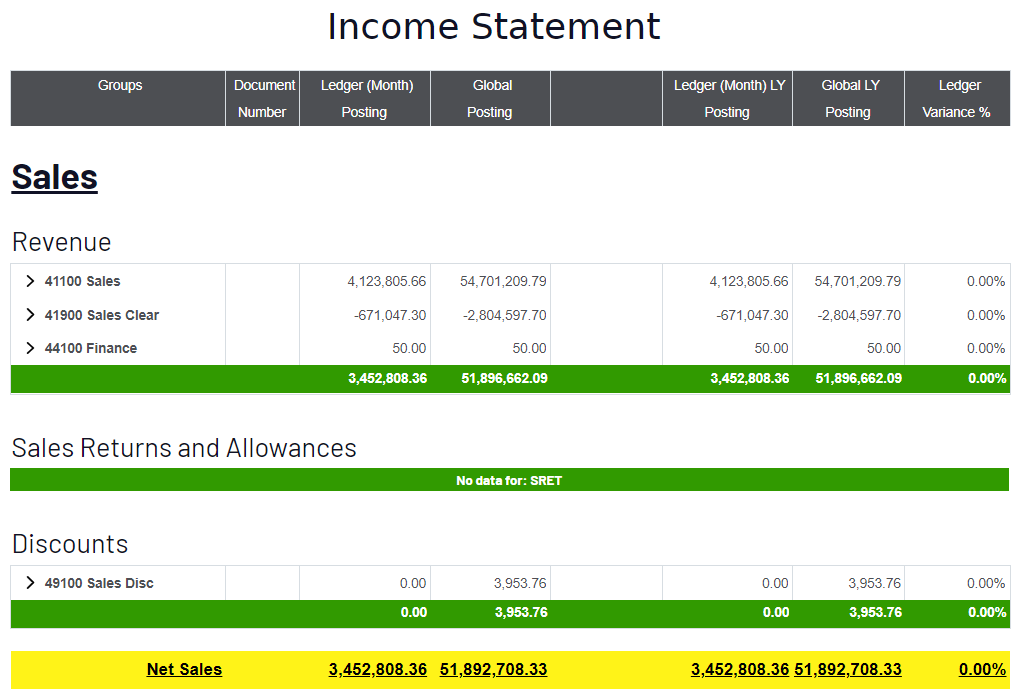Screen dimensions: 1019x699
Task: Expand the 41900 Sales Clear row chevron
Action: 30,314
